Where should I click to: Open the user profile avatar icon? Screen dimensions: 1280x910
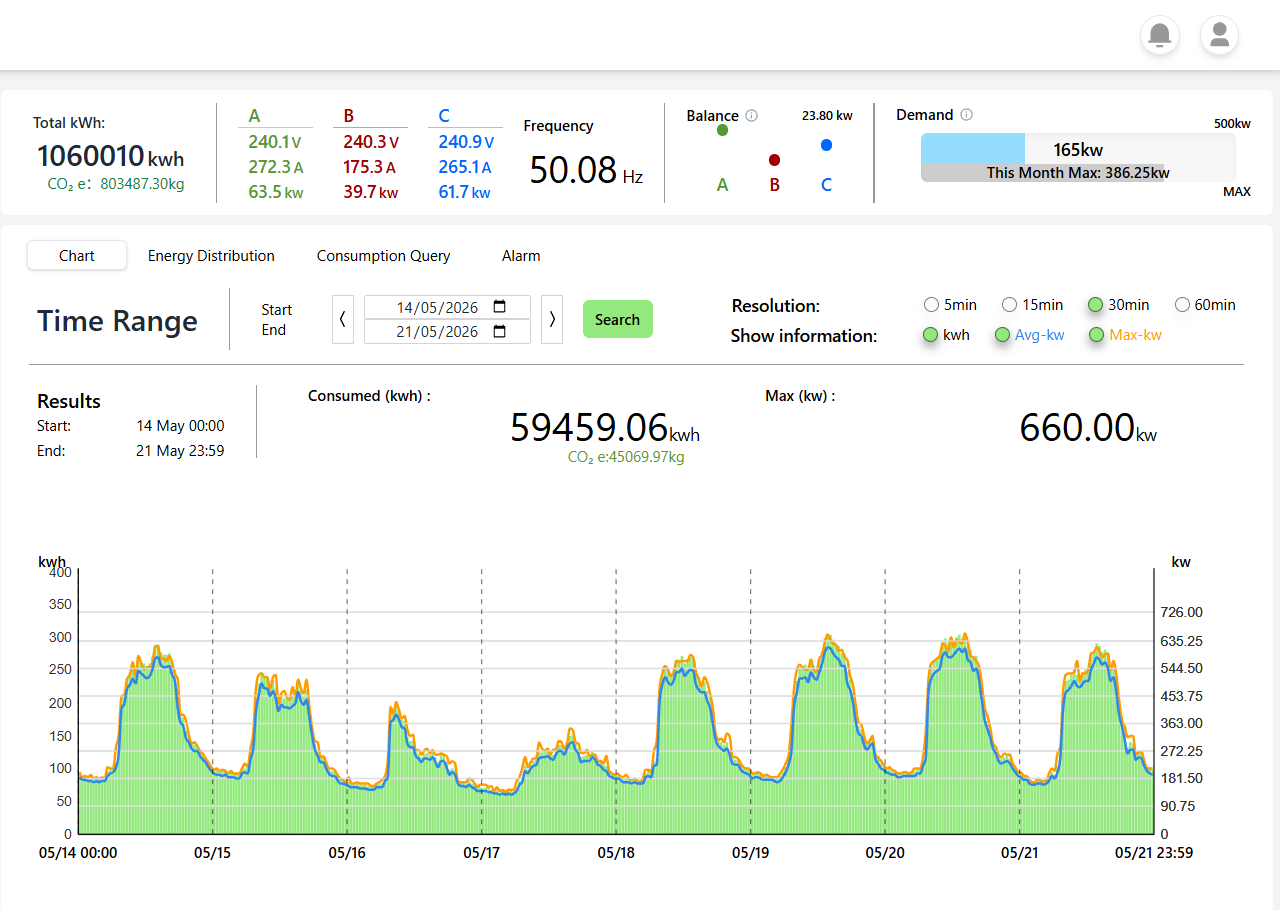pyautogui.click(x=1220, y=35)
